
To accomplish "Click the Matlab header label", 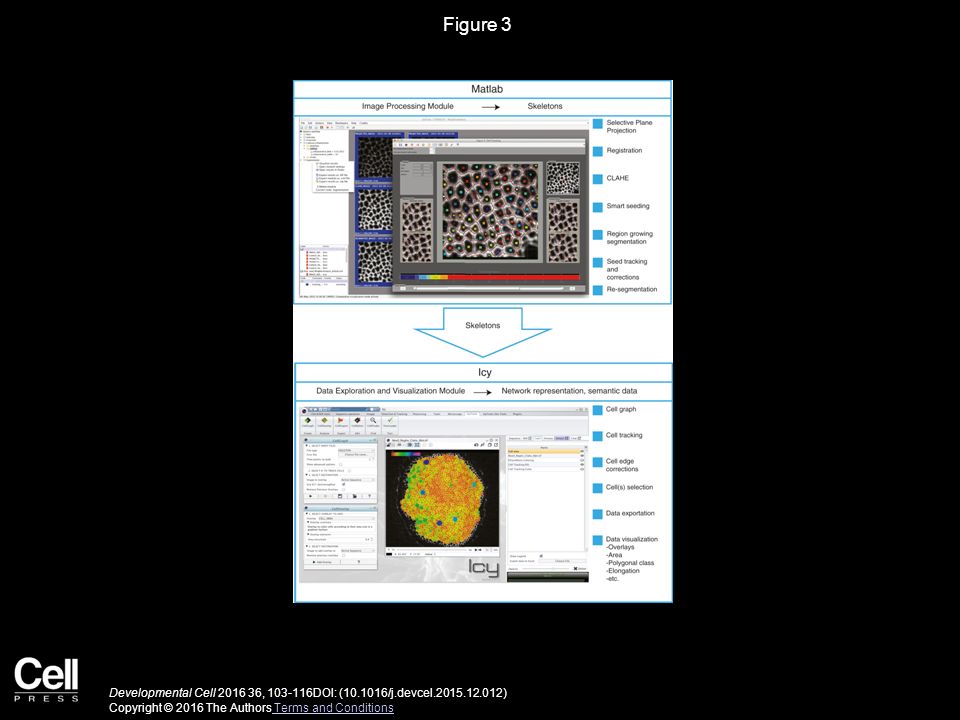I will [x=487, y=89].
